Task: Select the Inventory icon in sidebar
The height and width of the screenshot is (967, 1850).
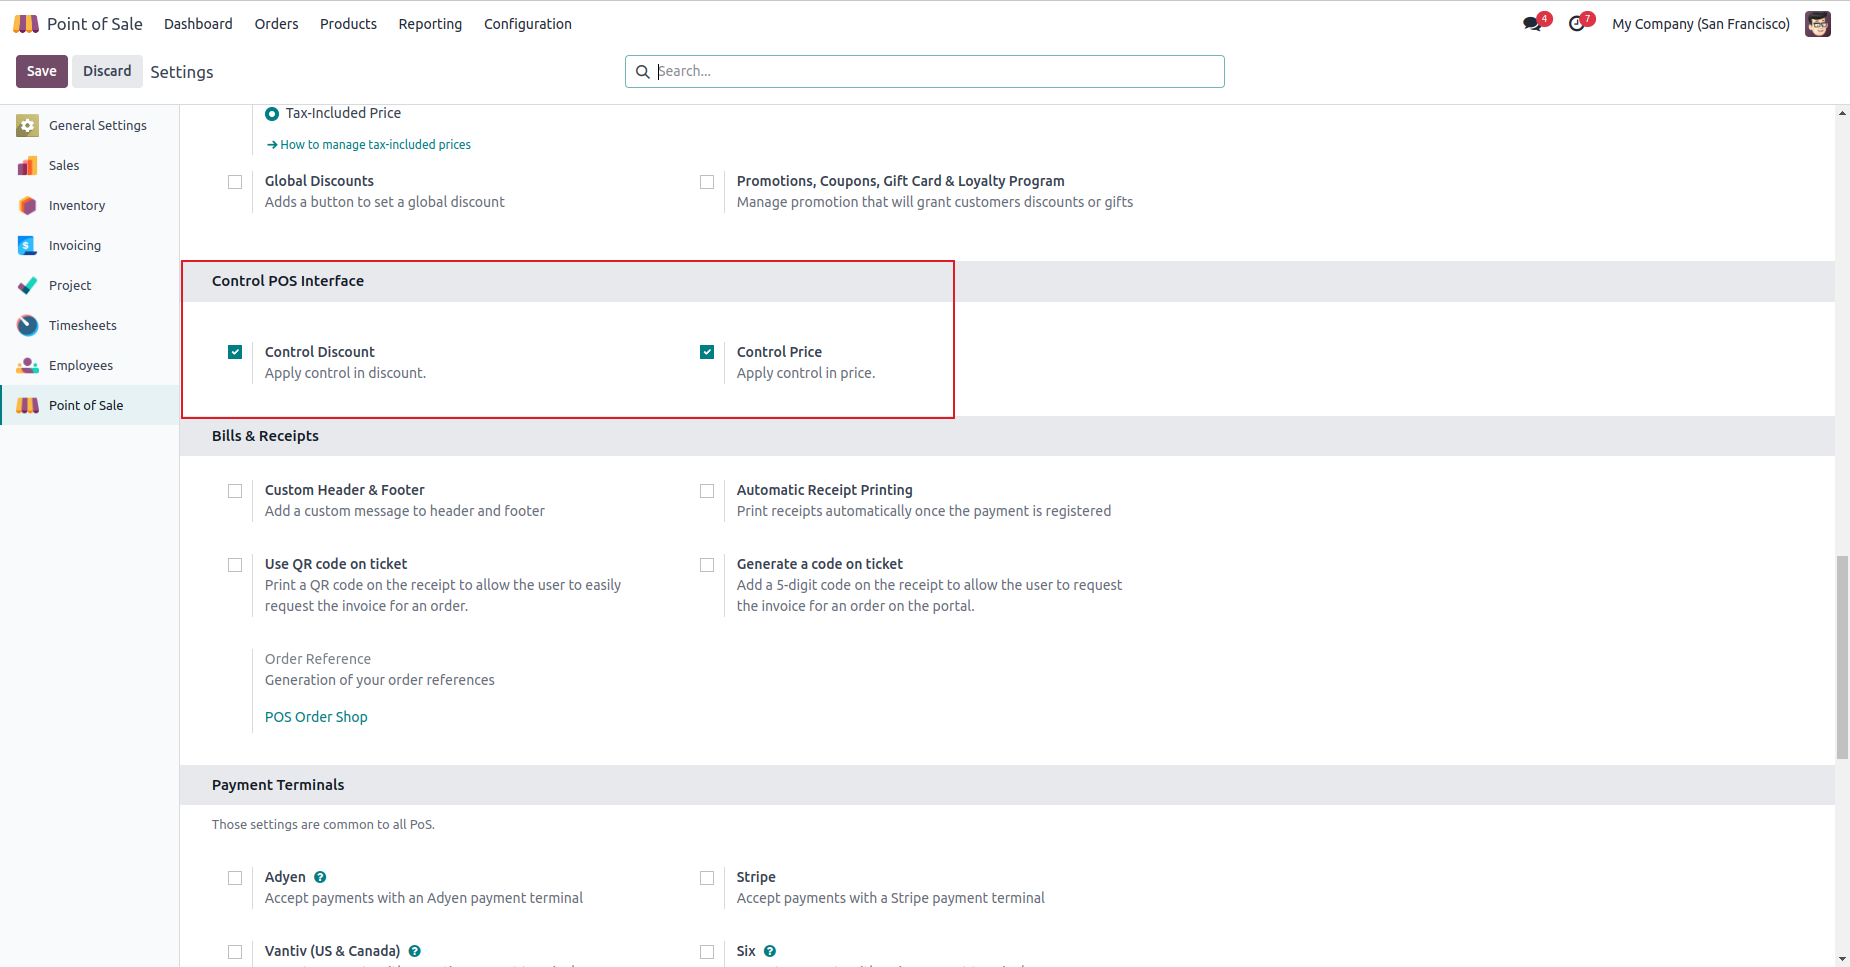Action: pos(28,206)
